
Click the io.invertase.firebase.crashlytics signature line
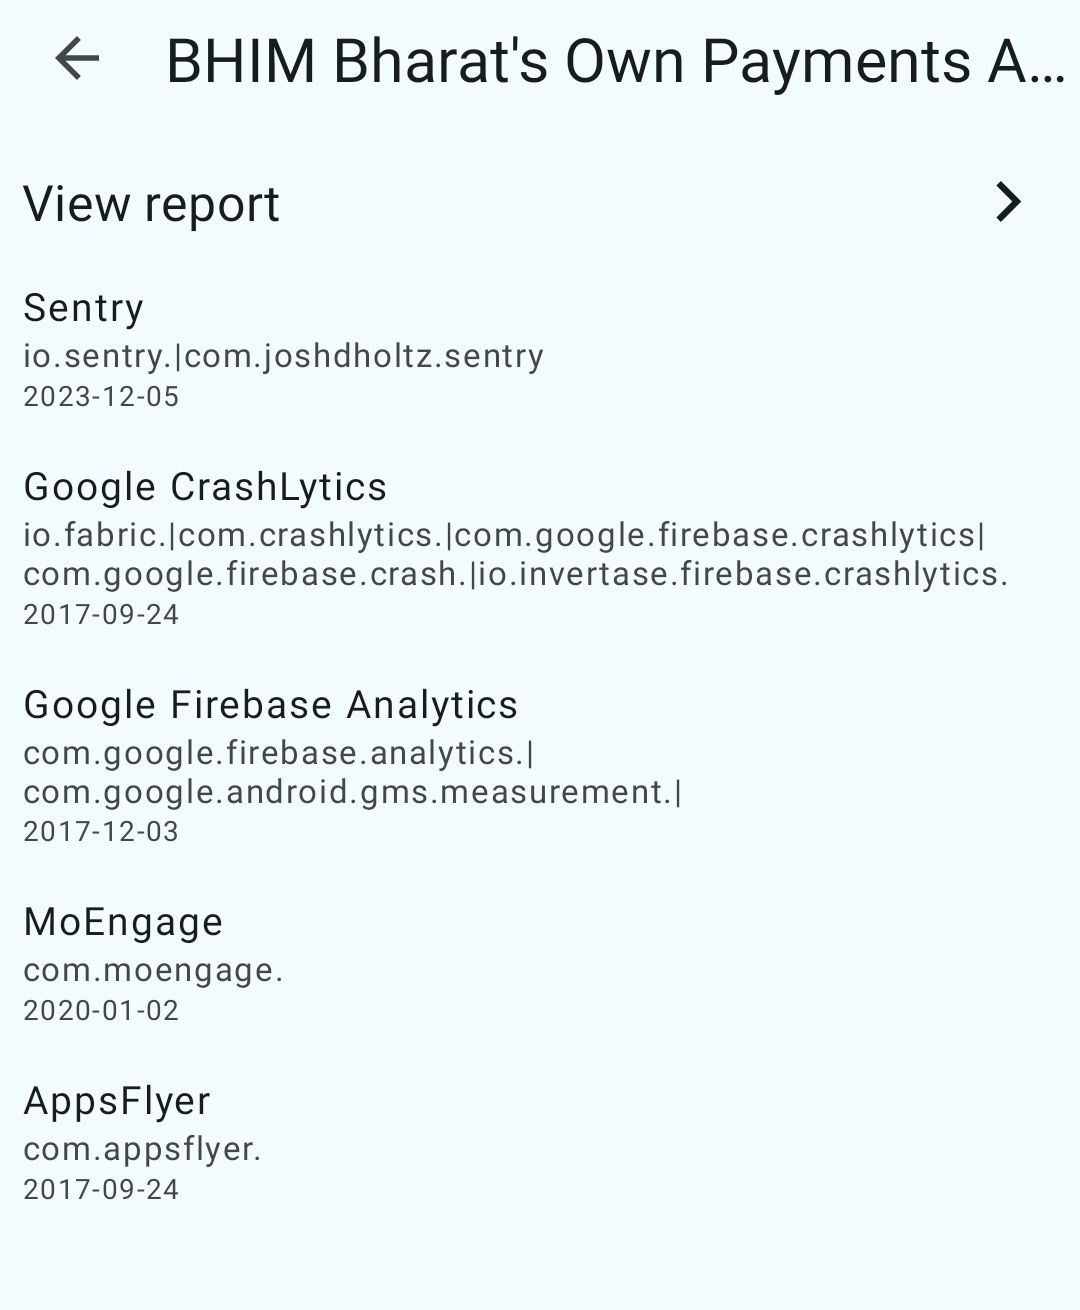pos(516,574)
